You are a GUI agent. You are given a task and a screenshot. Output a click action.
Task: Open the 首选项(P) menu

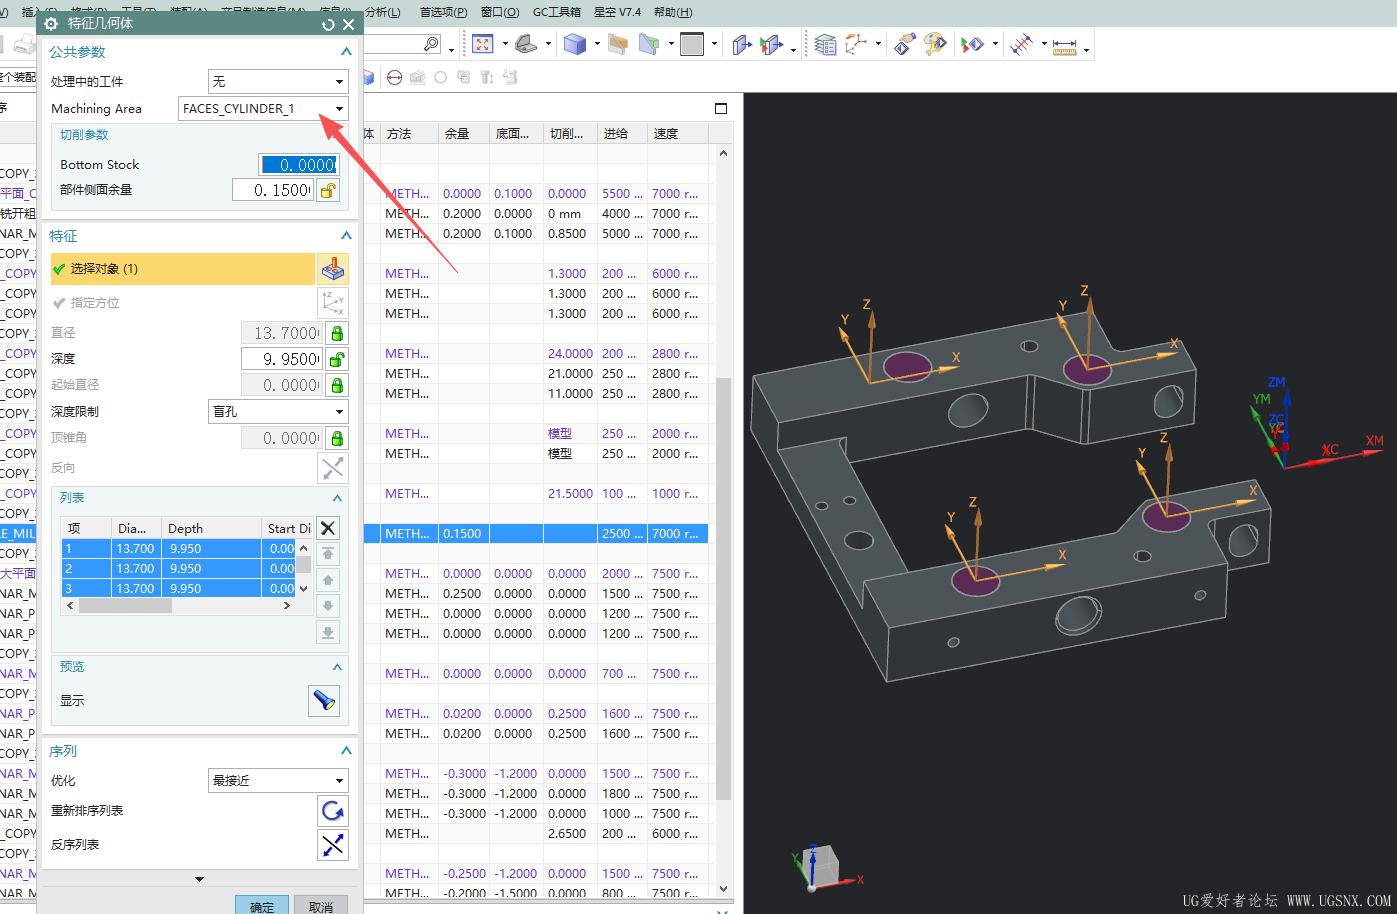(443, 12)
